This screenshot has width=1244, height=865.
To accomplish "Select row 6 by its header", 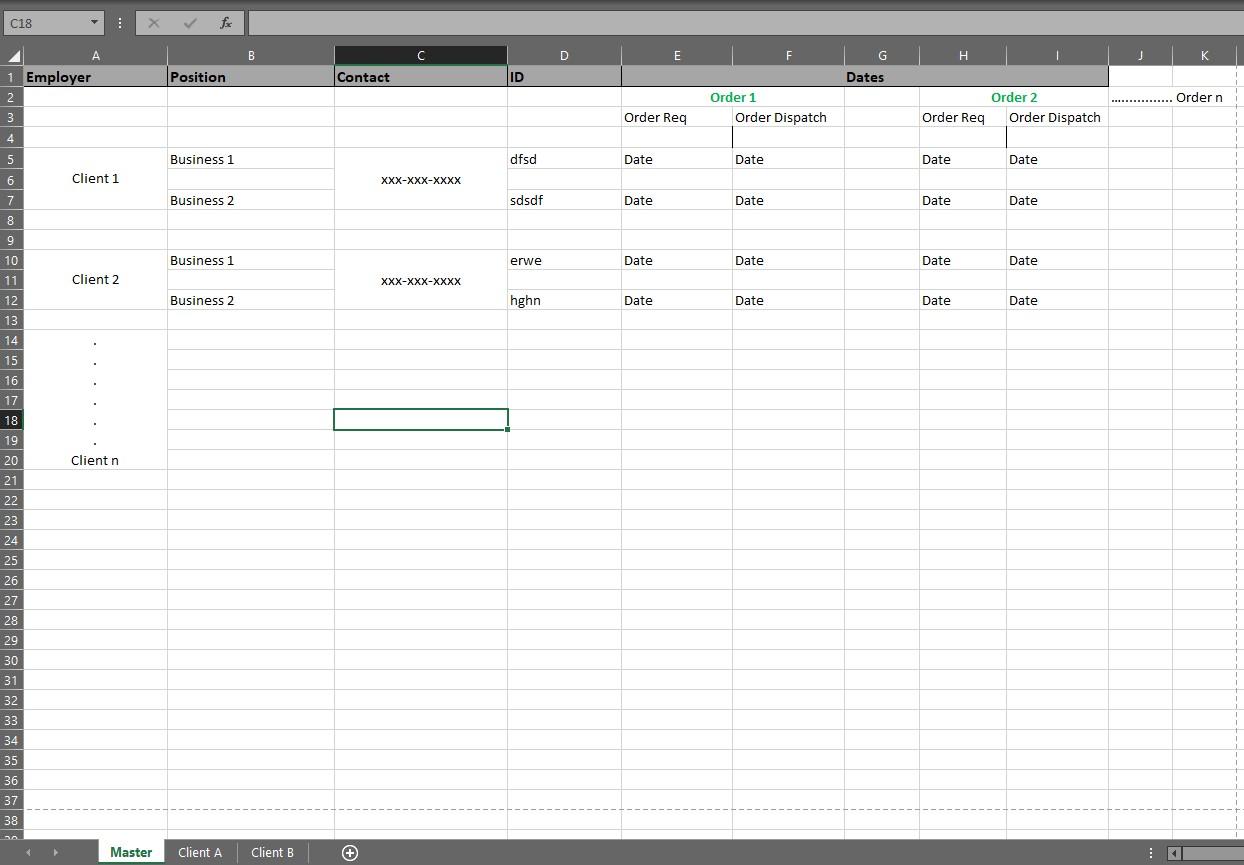I will pos(11,179).
